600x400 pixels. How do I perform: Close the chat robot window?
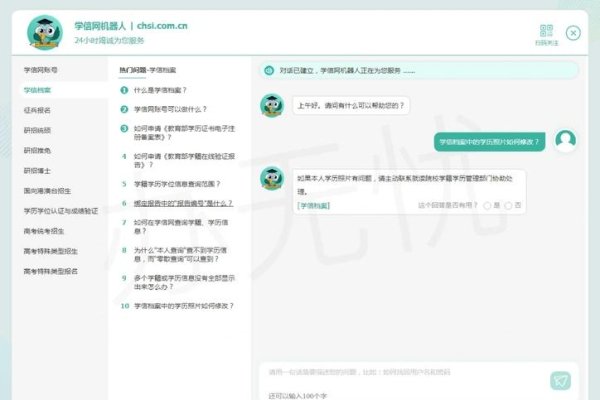(x=573, y=33)
